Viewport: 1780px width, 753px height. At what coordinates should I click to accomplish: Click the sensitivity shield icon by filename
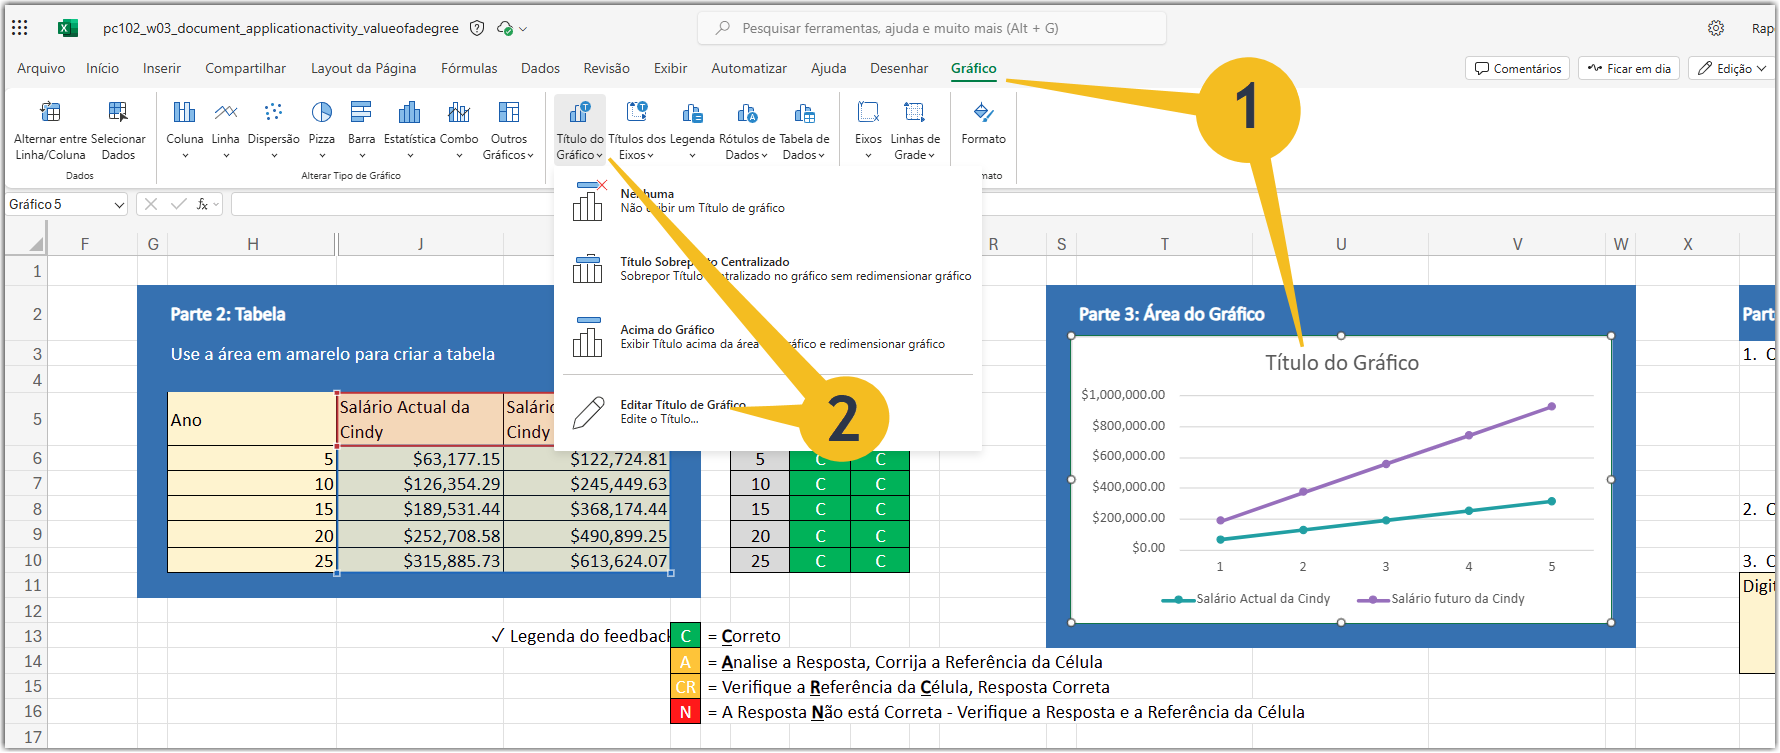click(x=477, y=28)
